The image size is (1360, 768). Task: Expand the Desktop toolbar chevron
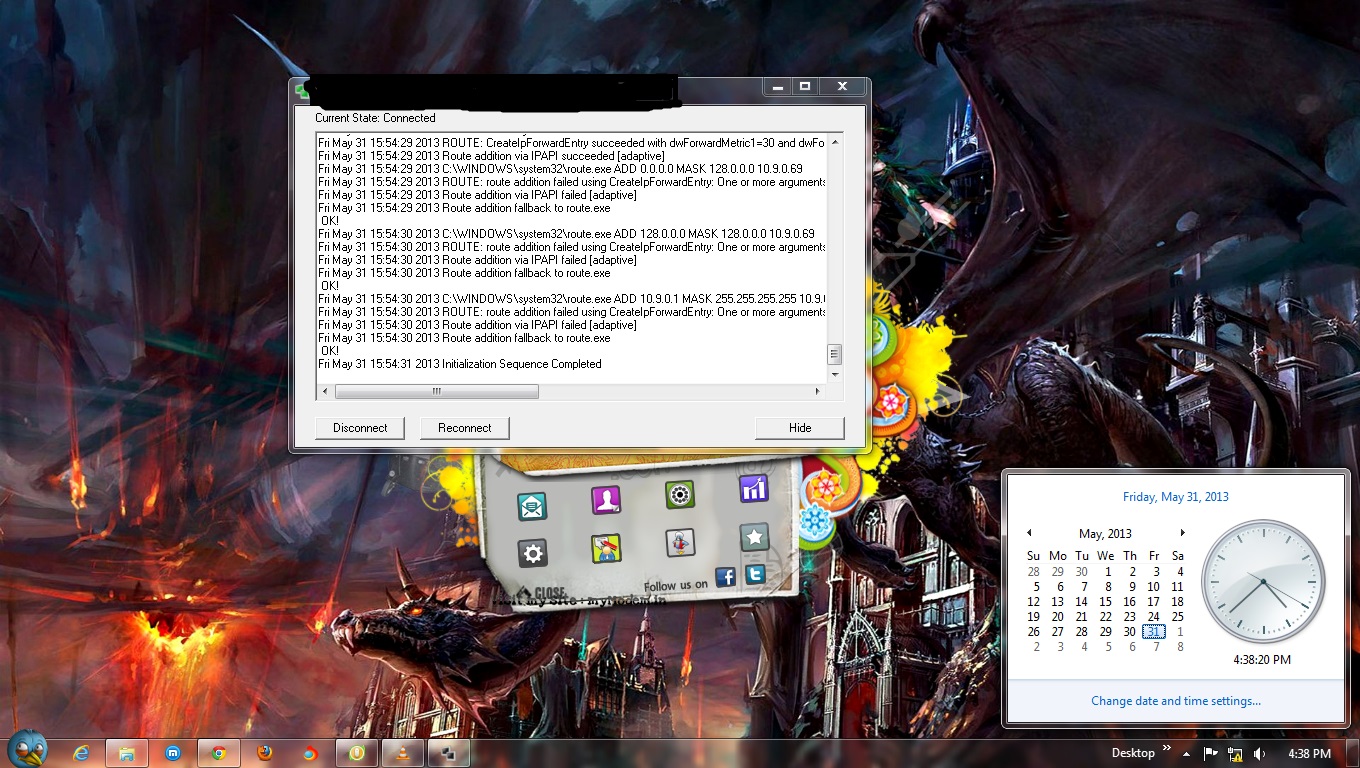[x=1166, y=749]
